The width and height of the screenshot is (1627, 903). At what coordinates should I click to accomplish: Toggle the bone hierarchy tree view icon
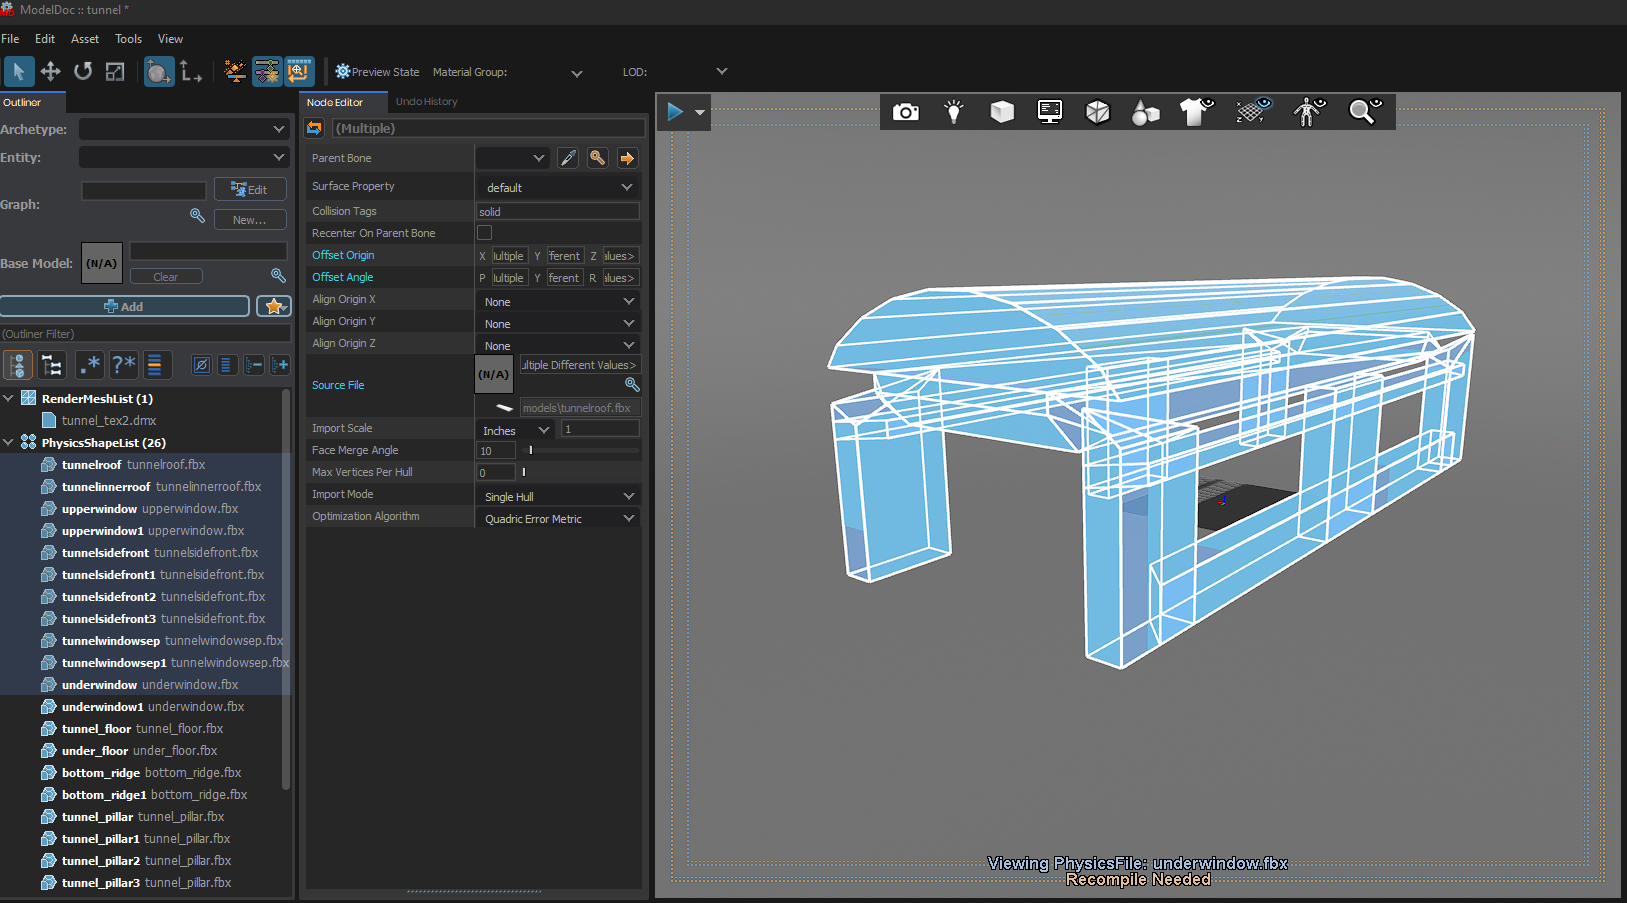coord(51,365)
